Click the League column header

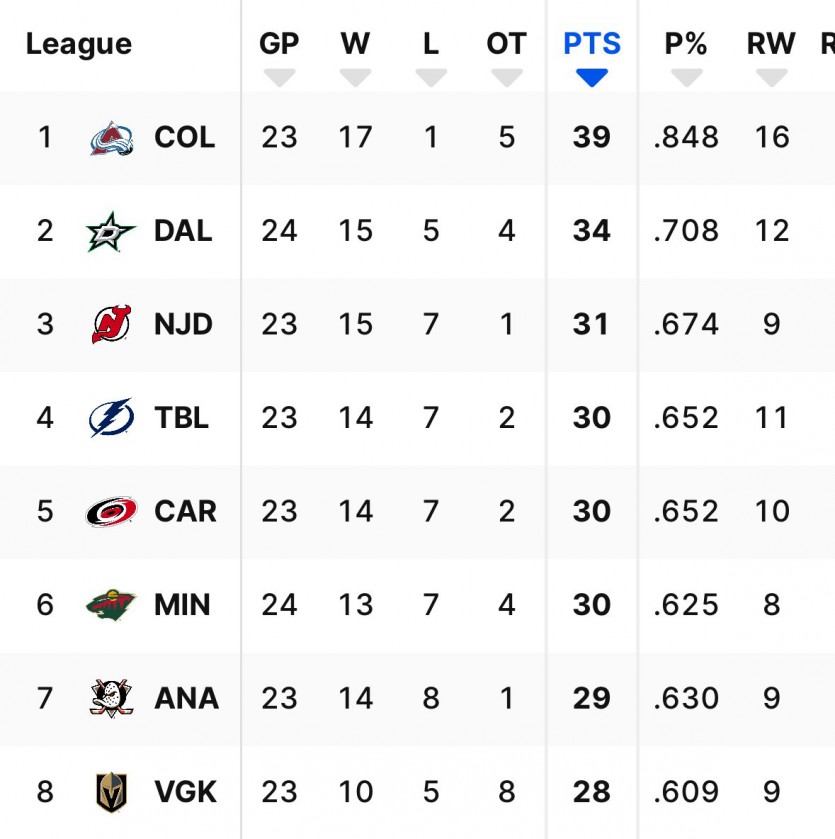tap(79, 45)
